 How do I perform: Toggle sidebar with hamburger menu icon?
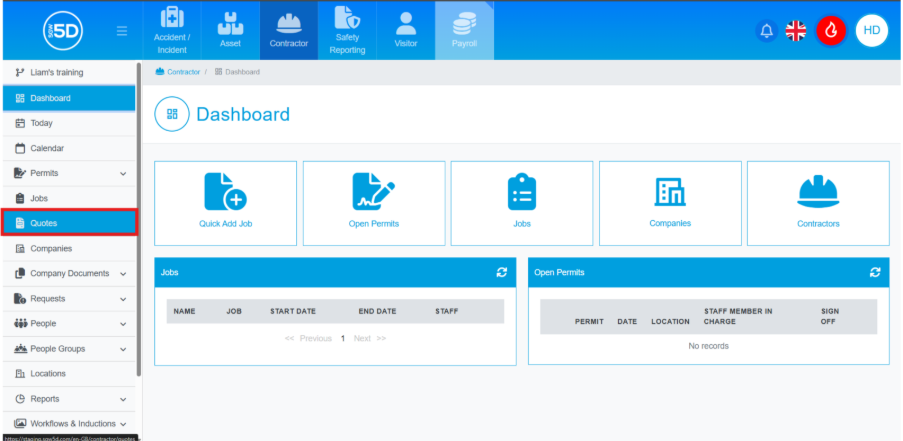122,31
